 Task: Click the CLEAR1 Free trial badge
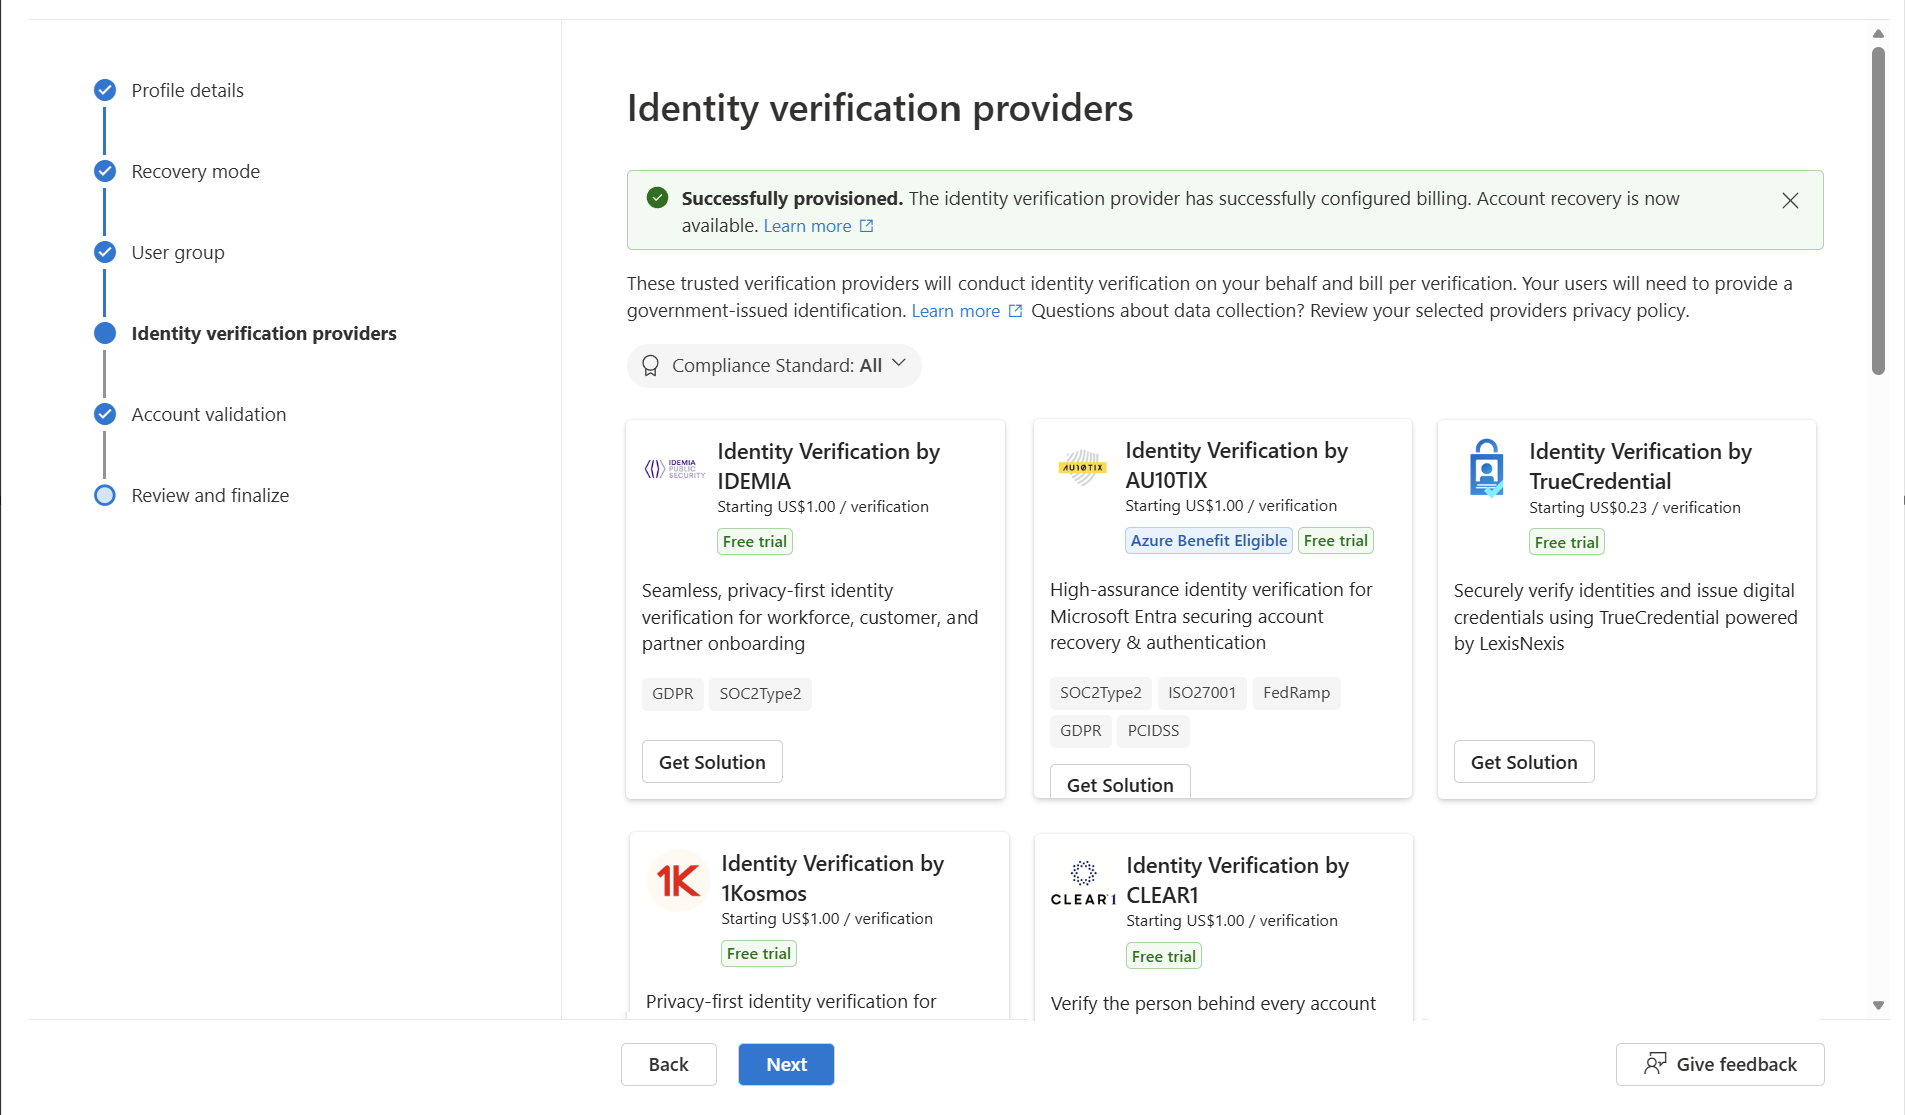(x=1164, y=957)
